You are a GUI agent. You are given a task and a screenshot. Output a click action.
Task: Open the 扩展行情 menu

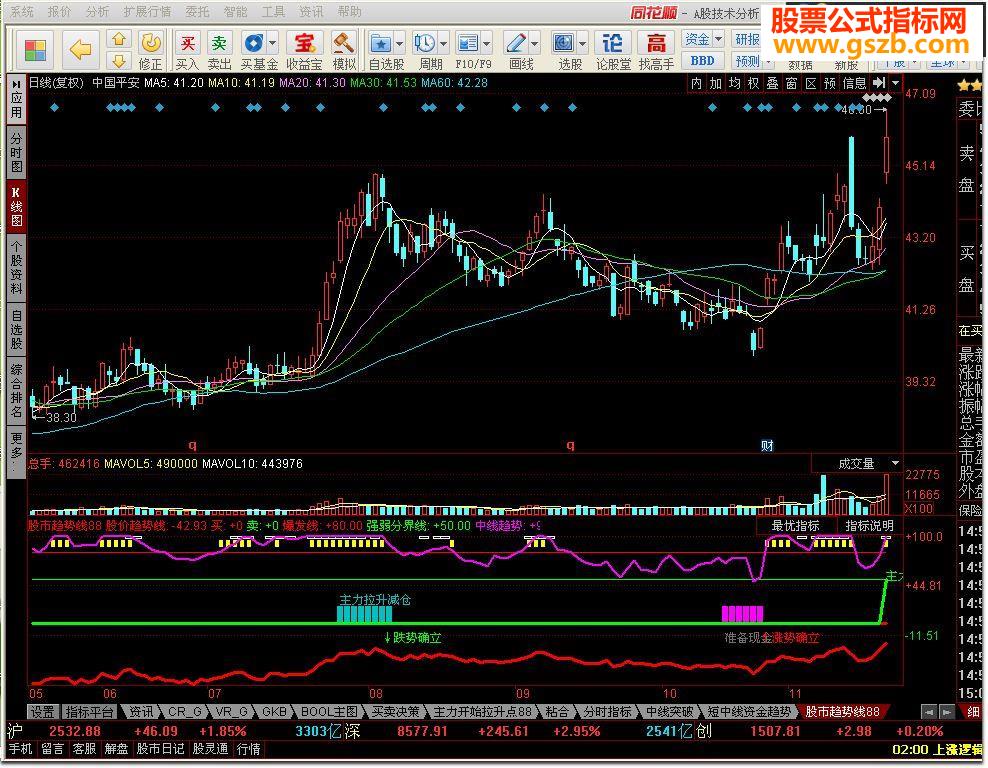coord(147,11)
